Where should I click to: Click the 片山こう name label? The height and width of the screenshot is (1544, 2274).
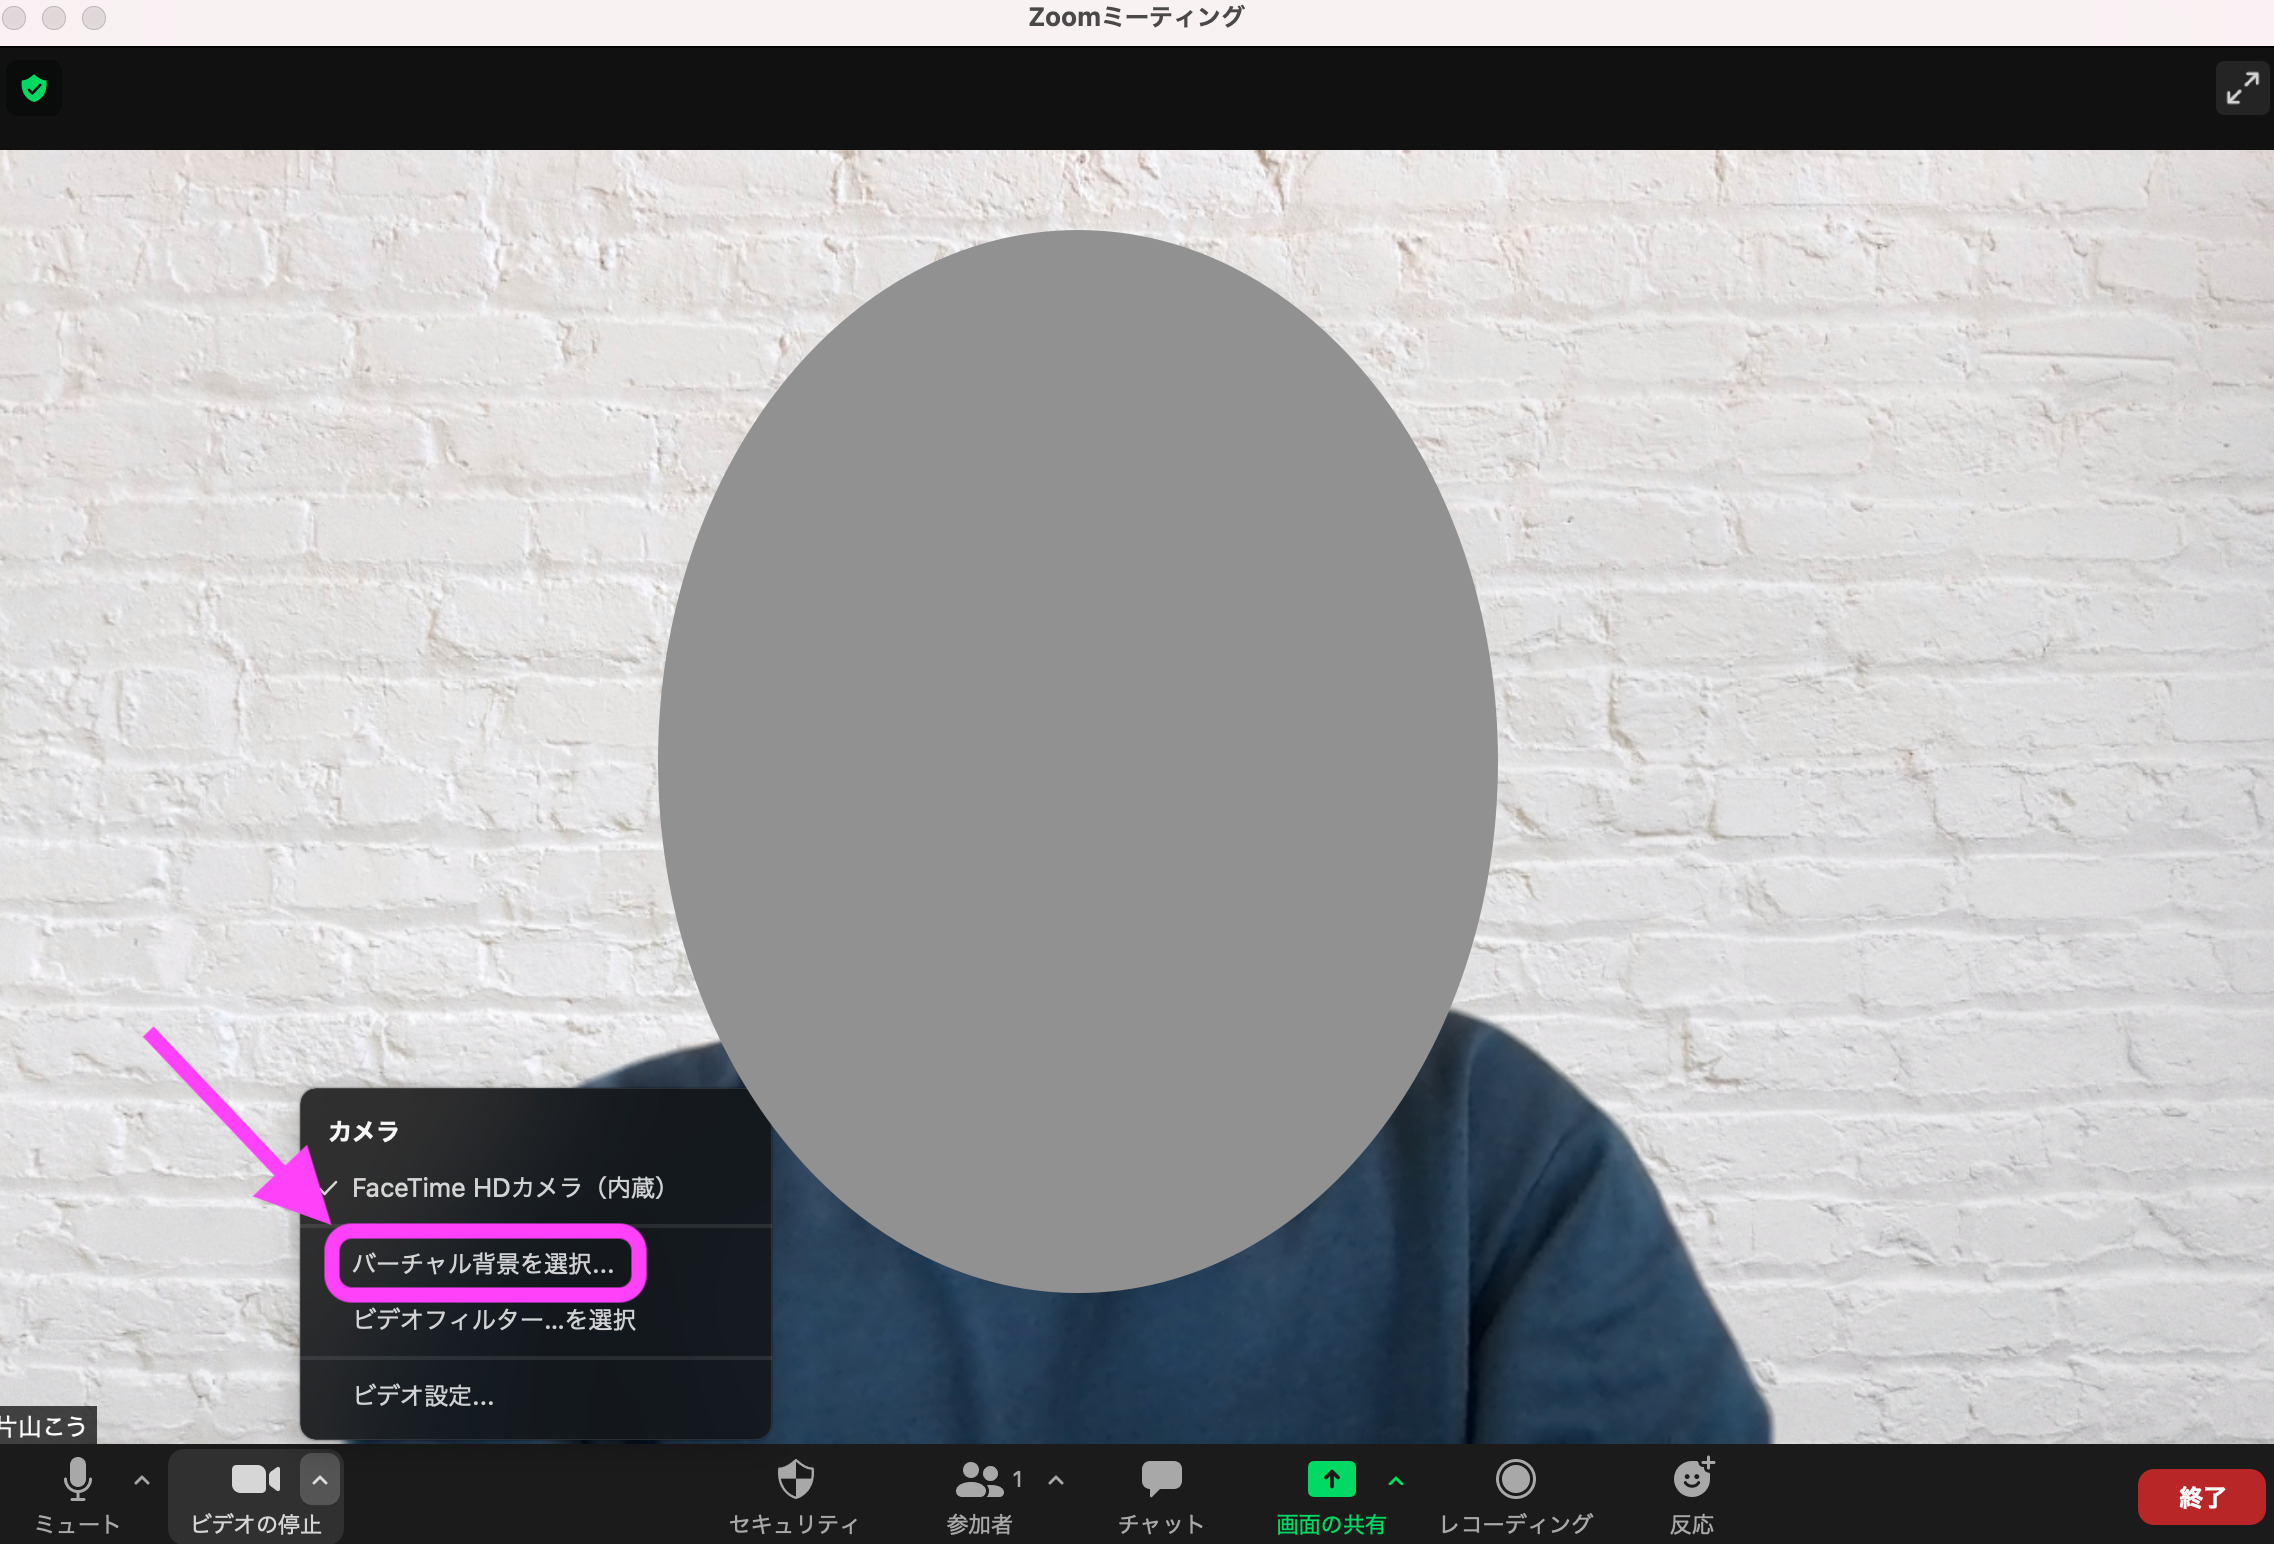[x=46, y=1426]
